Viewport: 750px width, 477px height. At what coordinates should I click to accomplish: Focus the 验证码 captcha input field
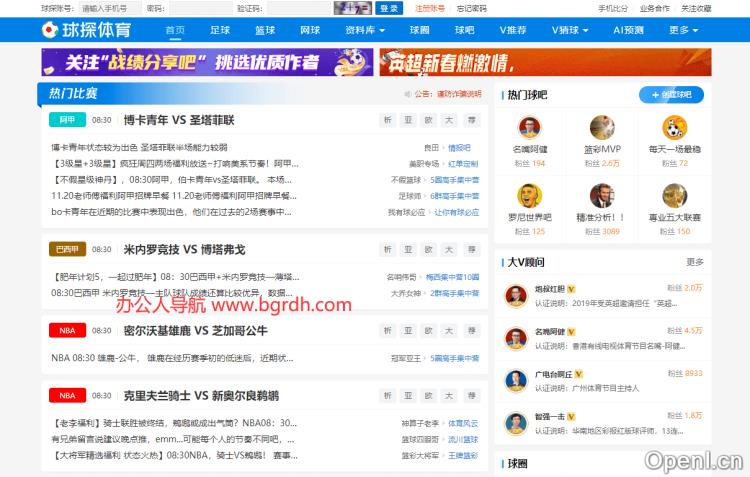299,8
